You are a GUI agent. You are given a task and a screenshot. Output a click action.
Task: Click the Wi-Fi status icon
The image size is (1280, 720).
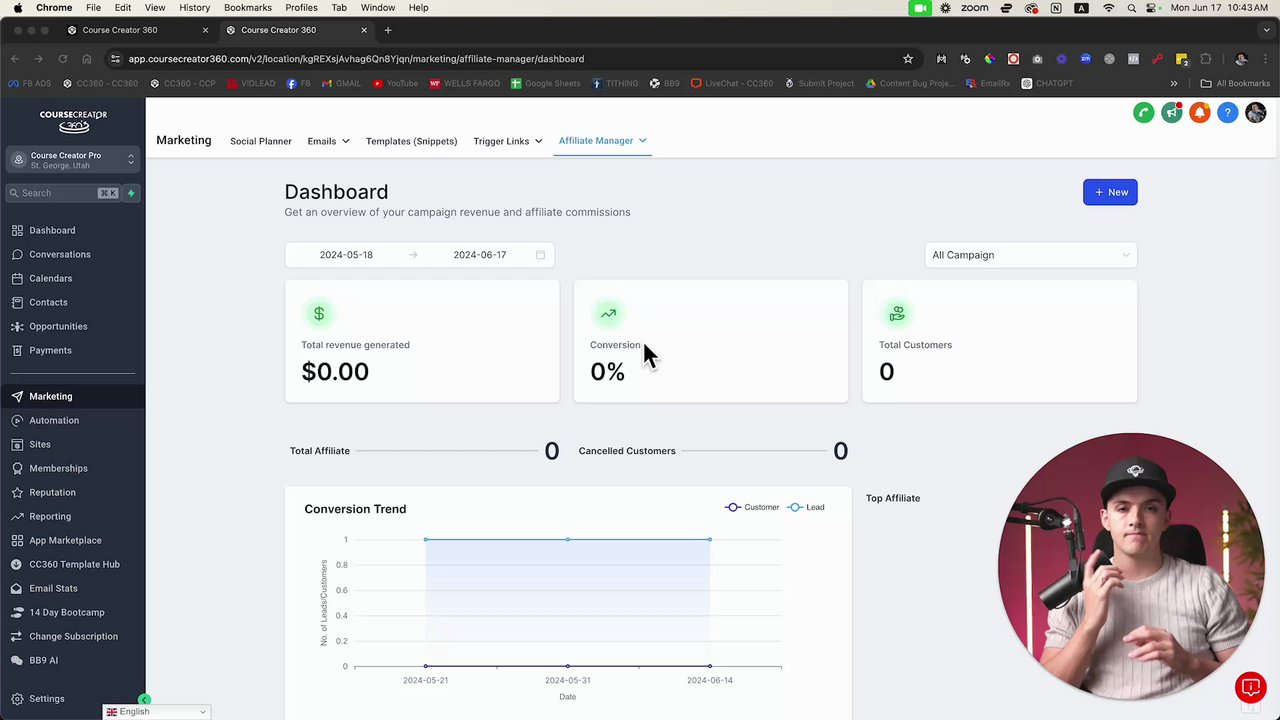click(x=1108, y=8)
